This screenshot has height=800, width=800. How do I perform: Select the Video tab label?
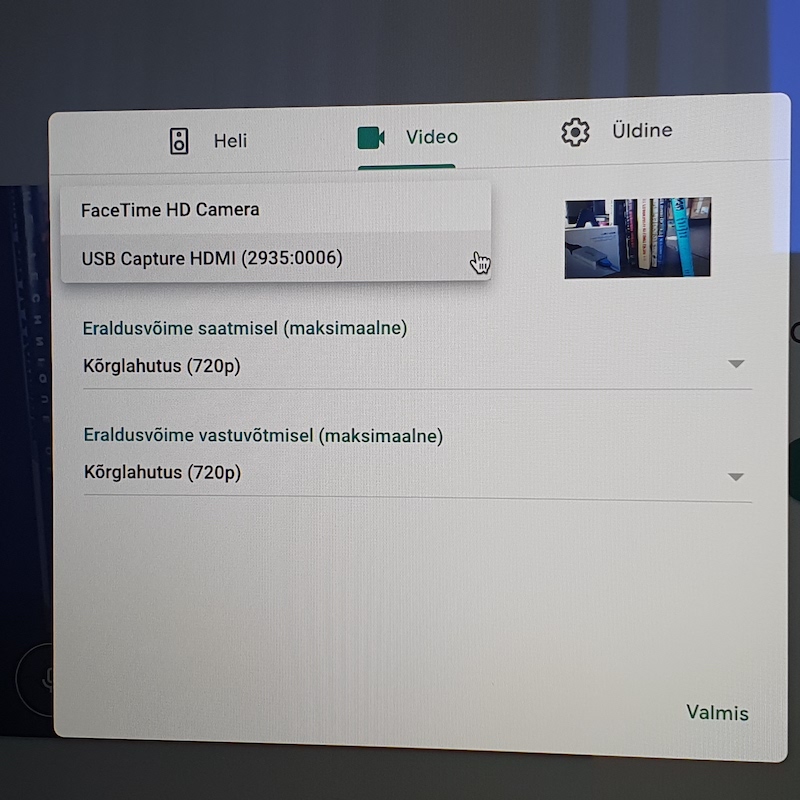(431, 136)
